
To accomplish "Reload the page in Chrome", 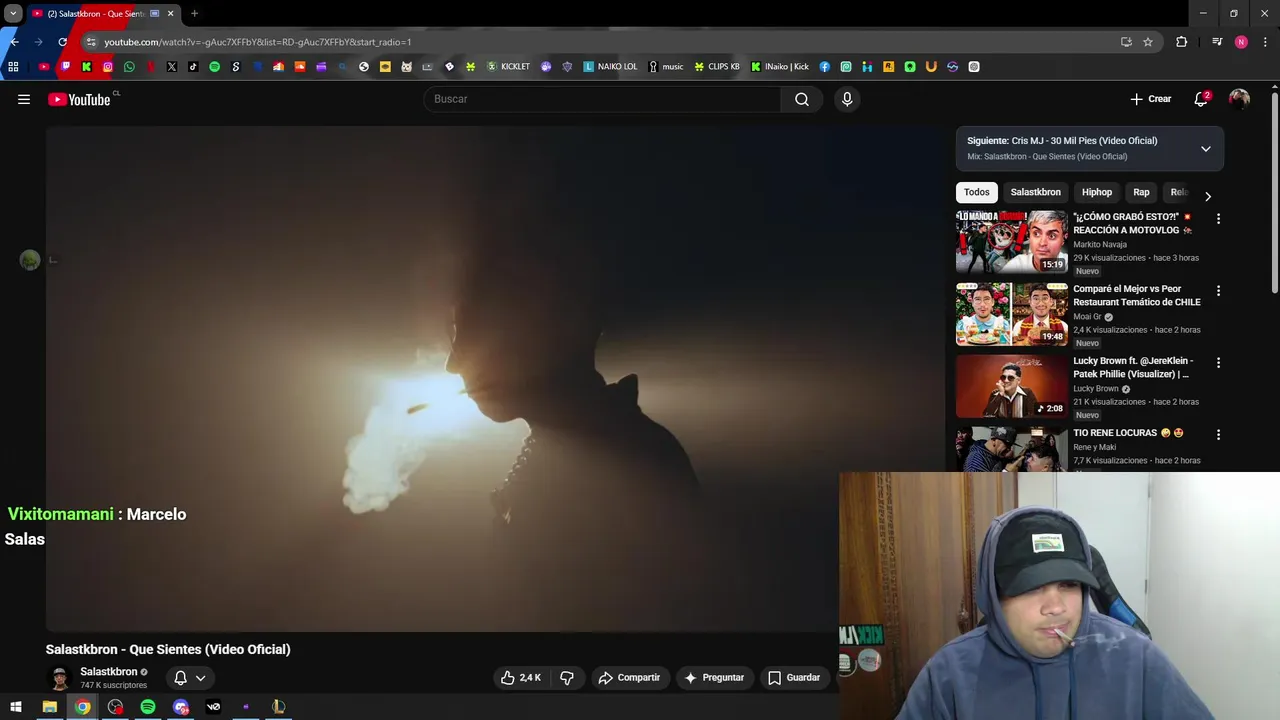I will point(62,42).
